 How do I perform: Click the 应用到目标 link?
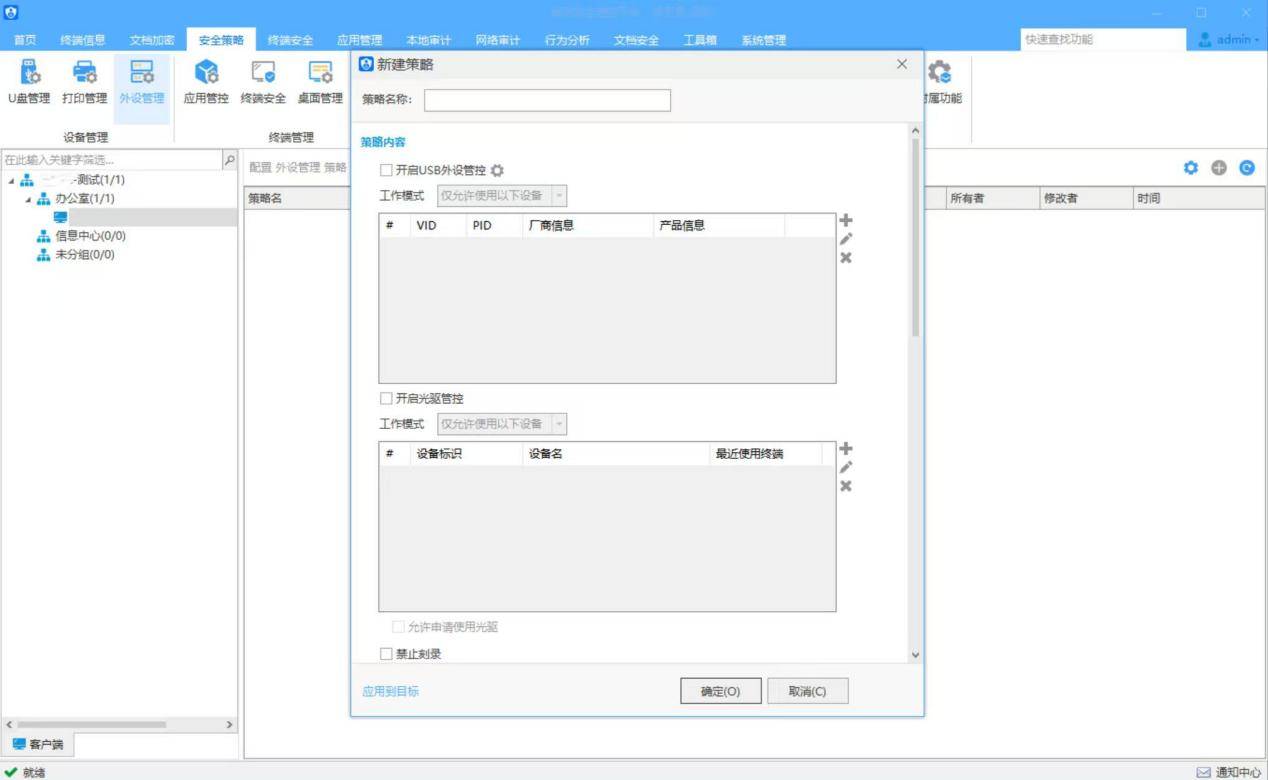[x=390, y=691]
